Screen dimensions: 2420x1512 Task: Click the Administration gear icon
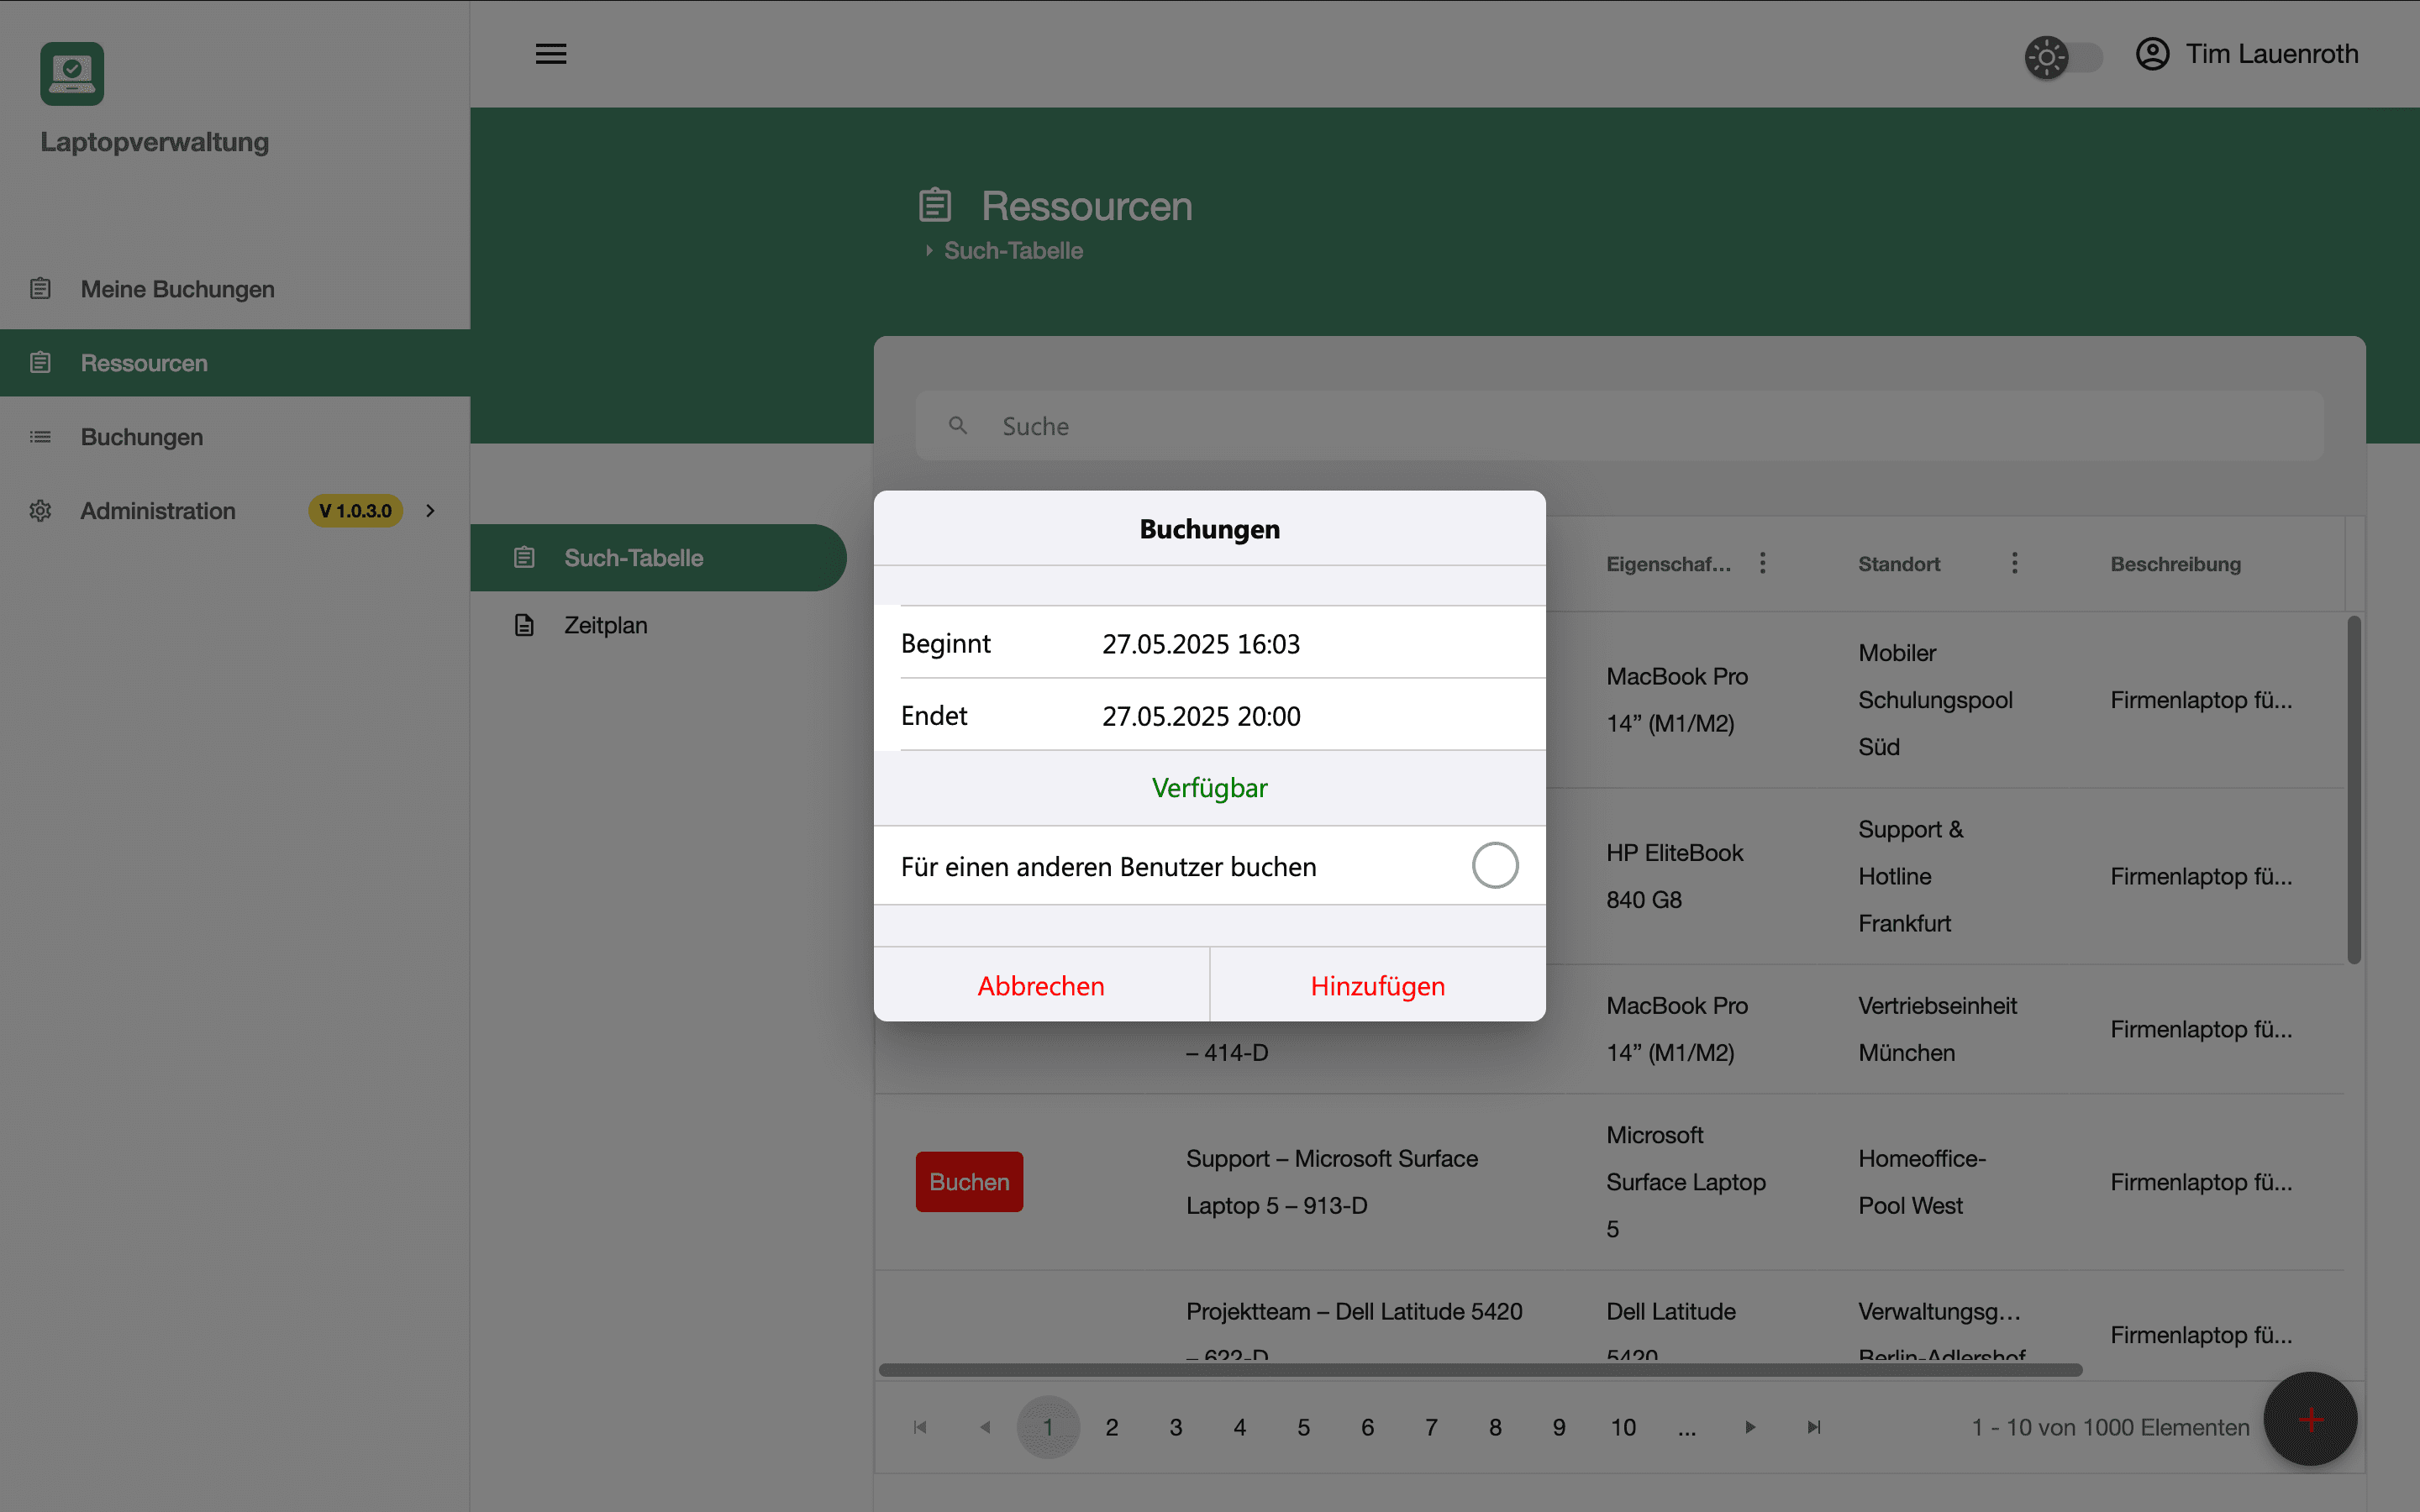(x=40, y=511)
